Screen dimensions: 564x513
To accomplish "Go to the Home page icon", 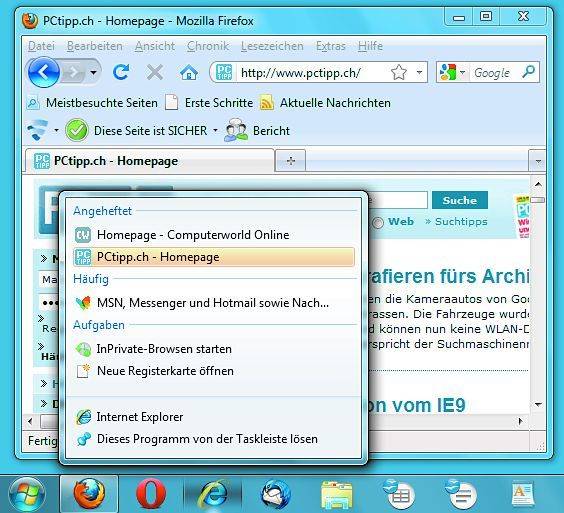I will 189,73.
